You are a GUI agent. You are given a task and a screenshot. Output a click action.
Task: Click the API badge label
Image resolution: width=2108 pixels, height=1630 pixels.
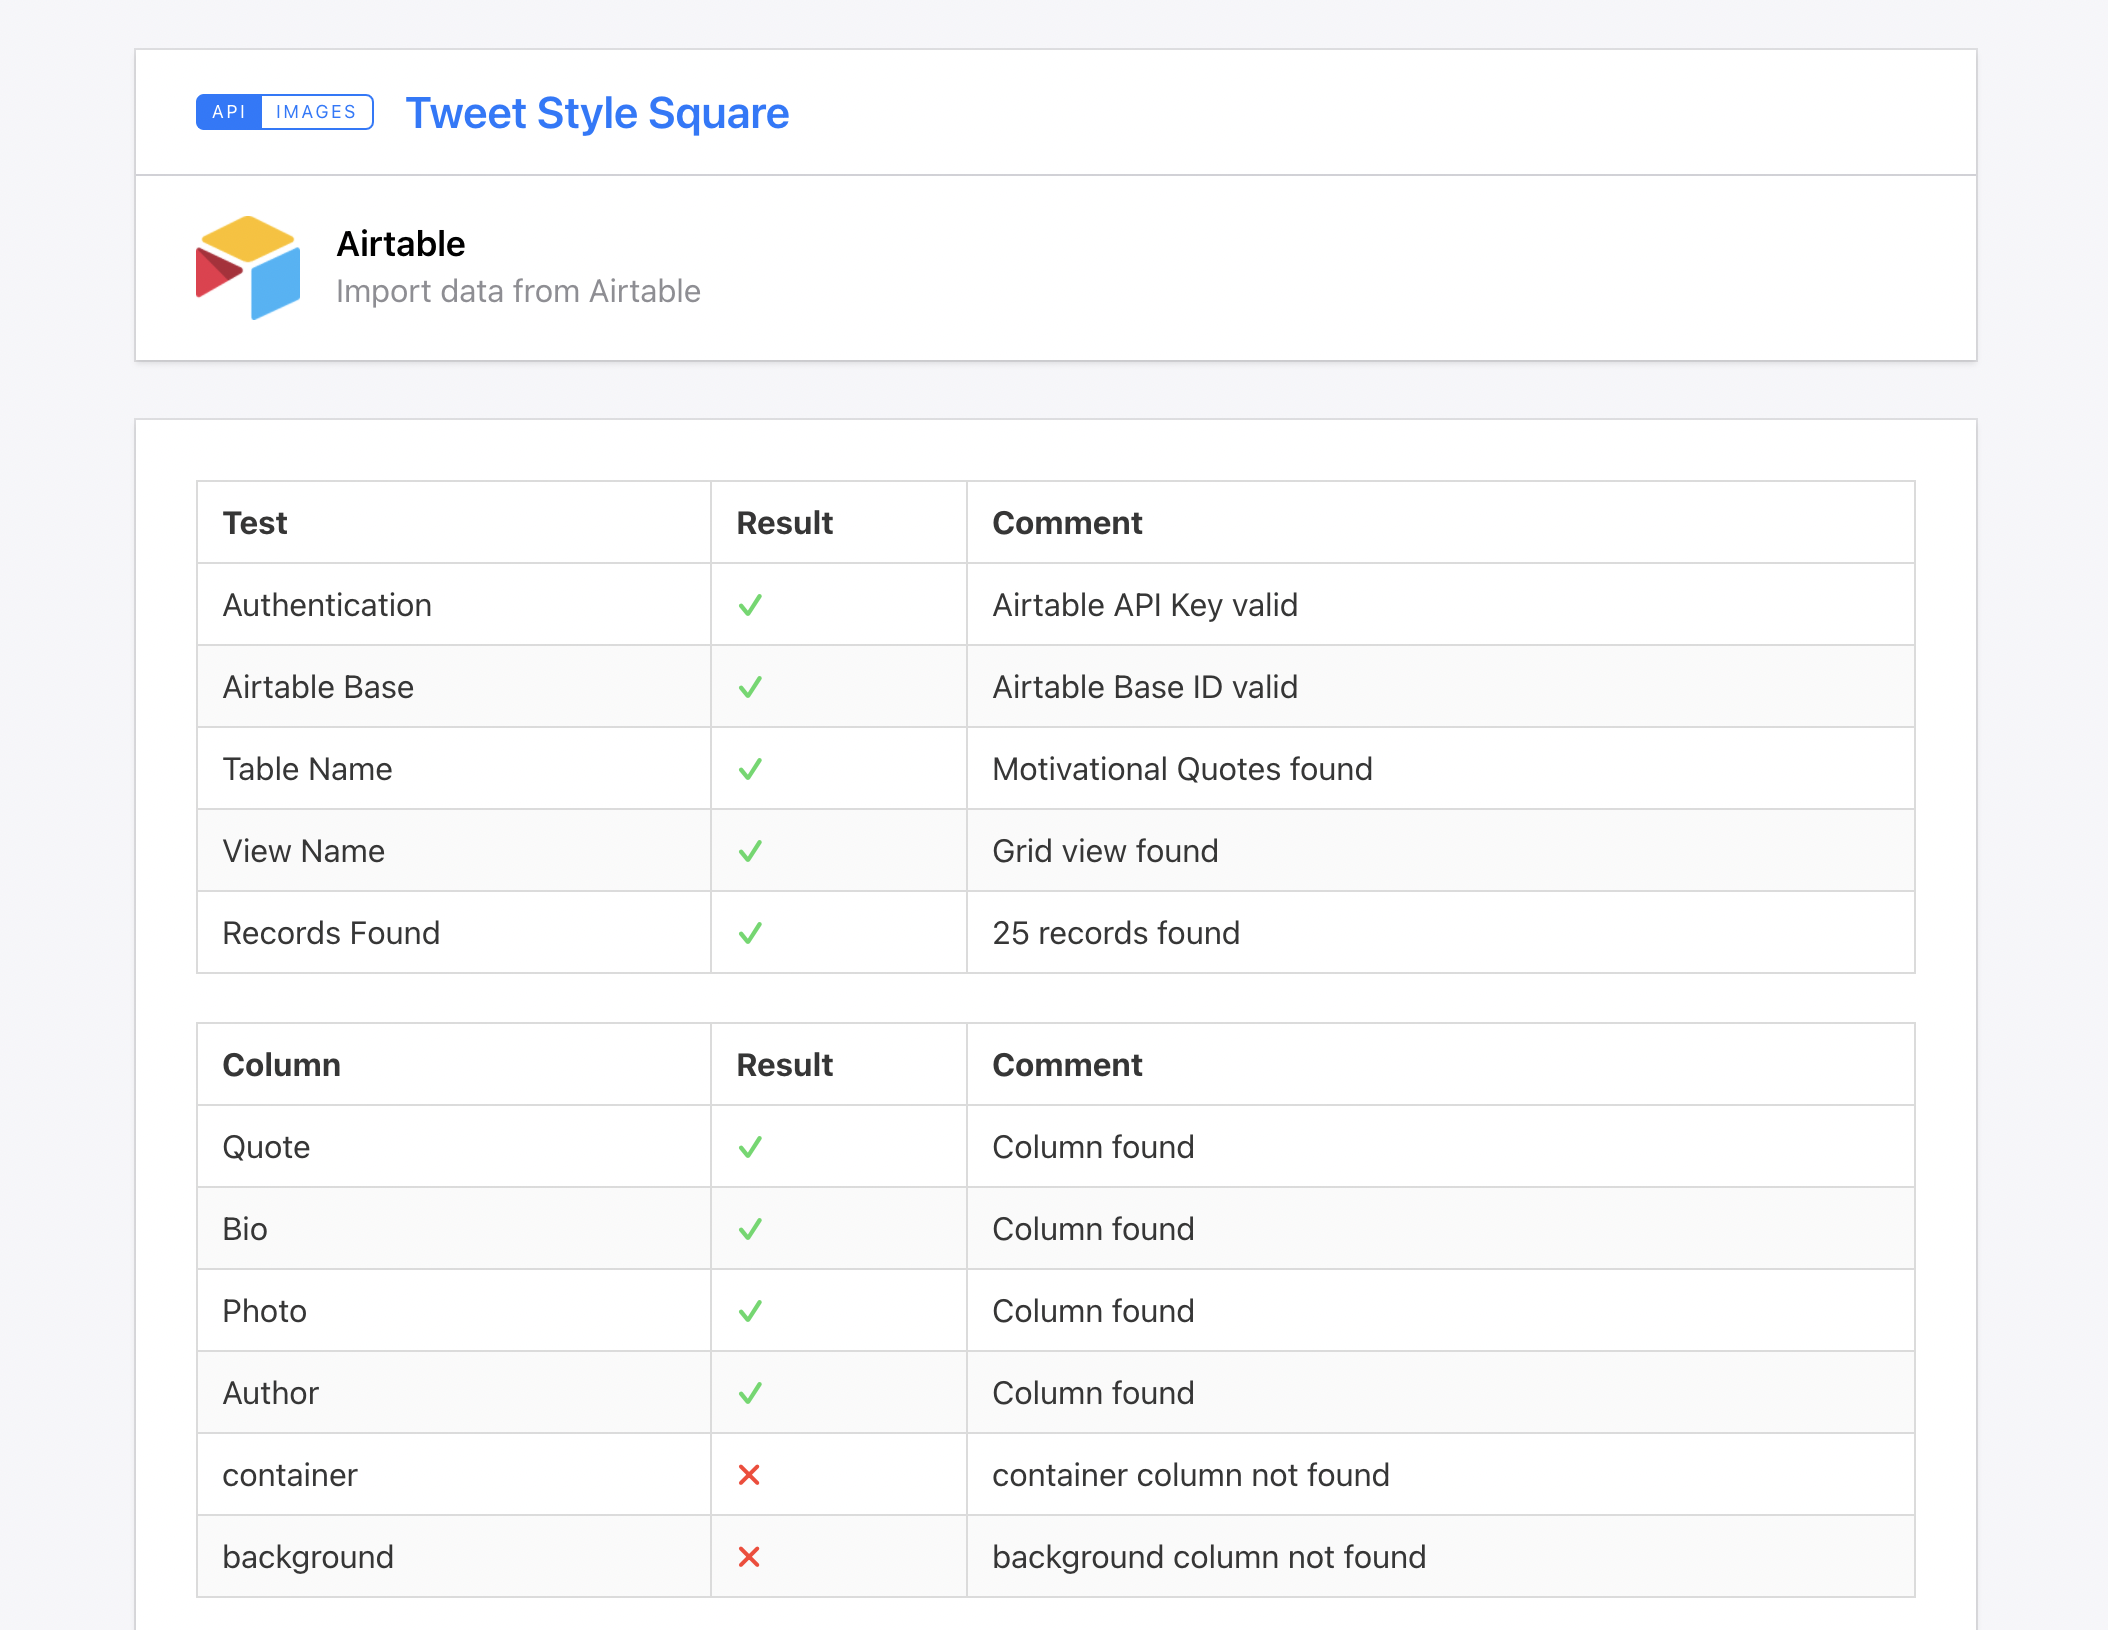coord(229,112)
